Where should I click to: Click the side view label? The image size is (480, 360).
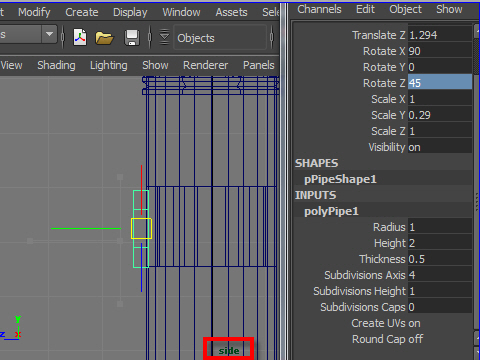tap(229, 350)
